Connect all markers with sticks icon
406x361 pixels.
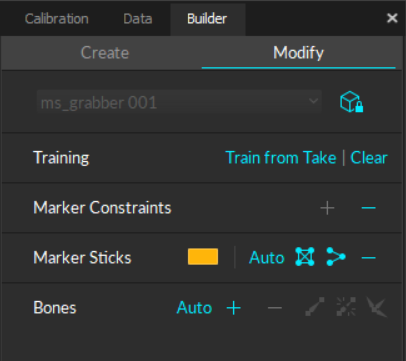[x=305, y=257]
